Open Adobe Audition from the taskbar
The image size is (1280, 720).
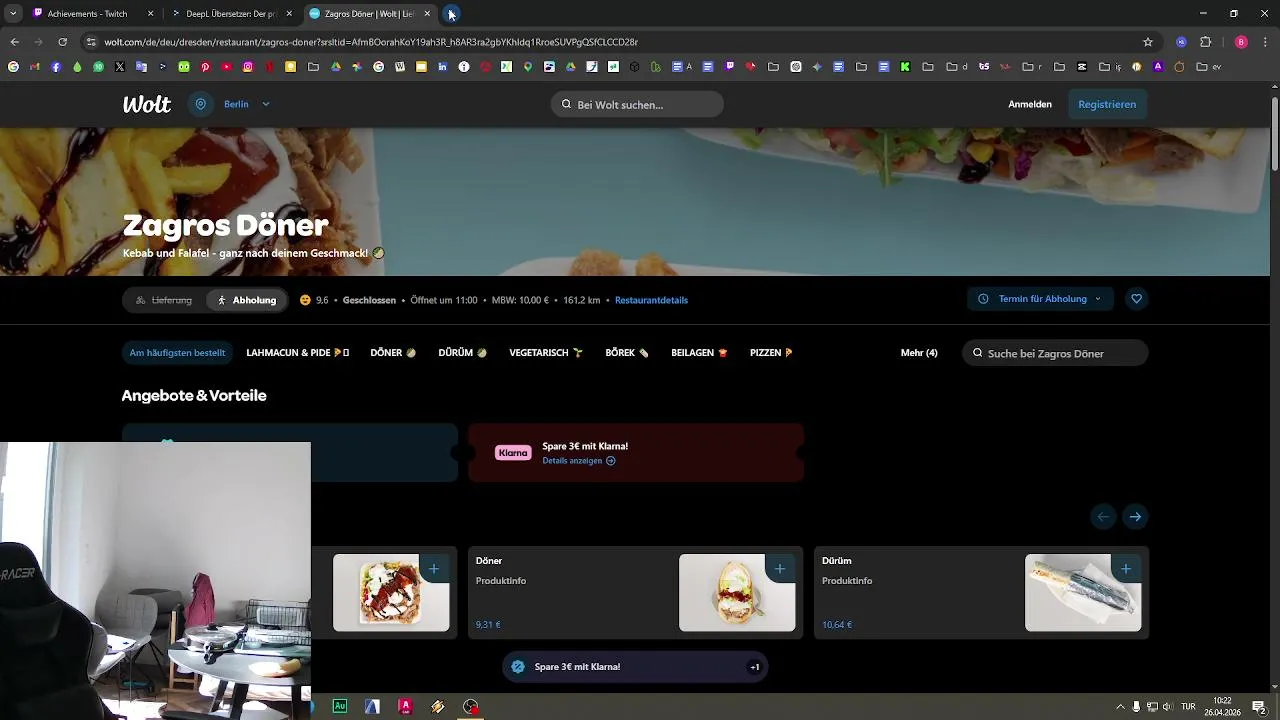(x=340, y=706)
